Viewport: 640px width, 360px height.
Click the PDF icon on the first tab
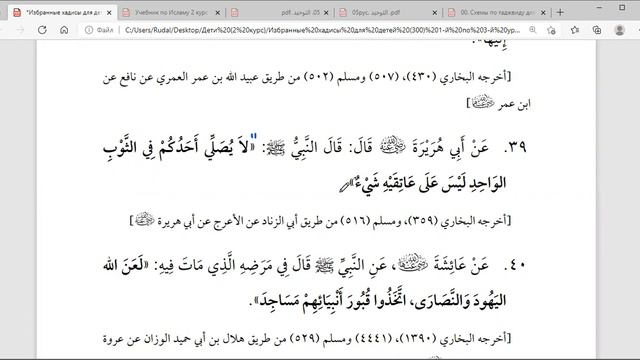coord(17,13)
